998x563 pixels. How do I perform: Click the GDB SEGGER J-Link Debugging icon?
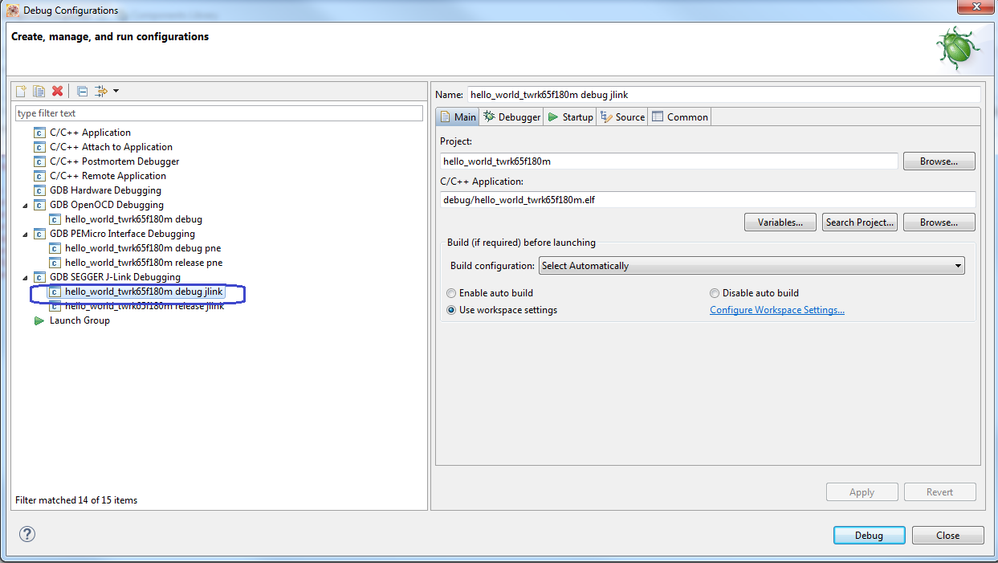click(x=39, y=277)
